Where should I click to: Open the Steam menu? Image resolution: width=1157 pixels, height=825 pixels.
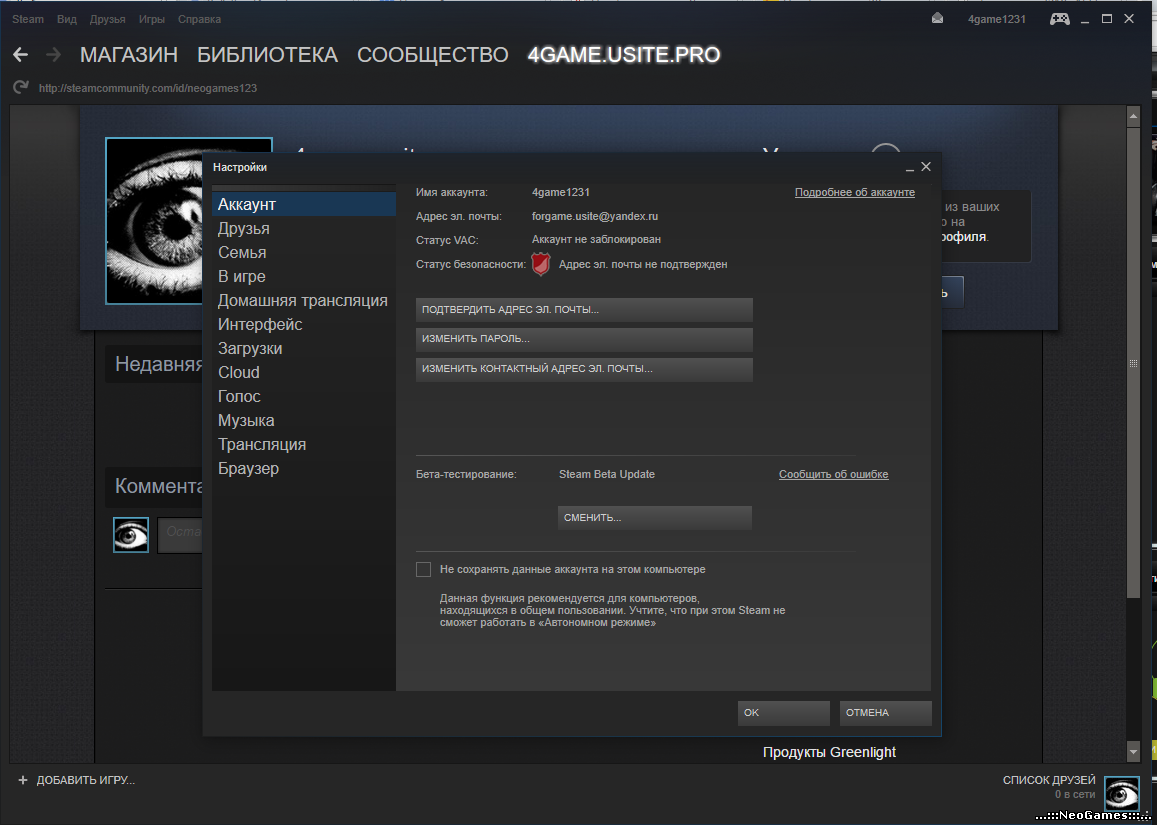coord(28,19)
